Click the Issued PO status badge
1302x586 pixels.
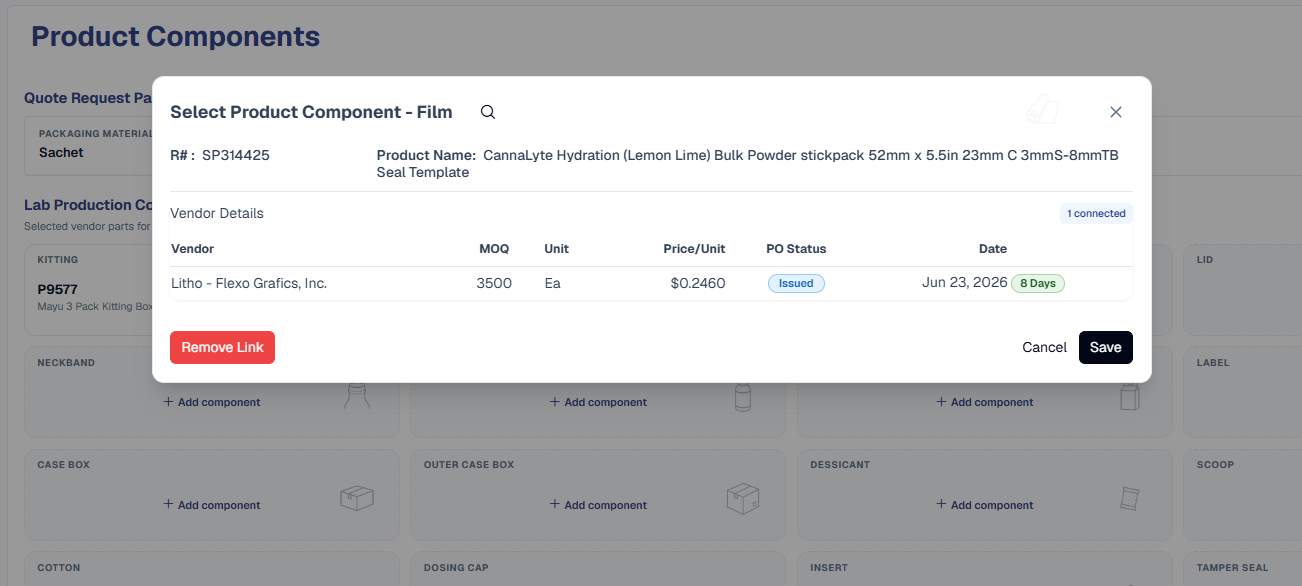point(796,283)
